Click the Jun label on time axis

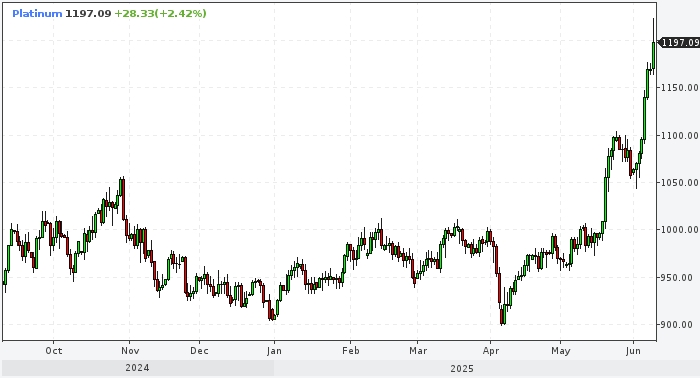pos(633,351)
